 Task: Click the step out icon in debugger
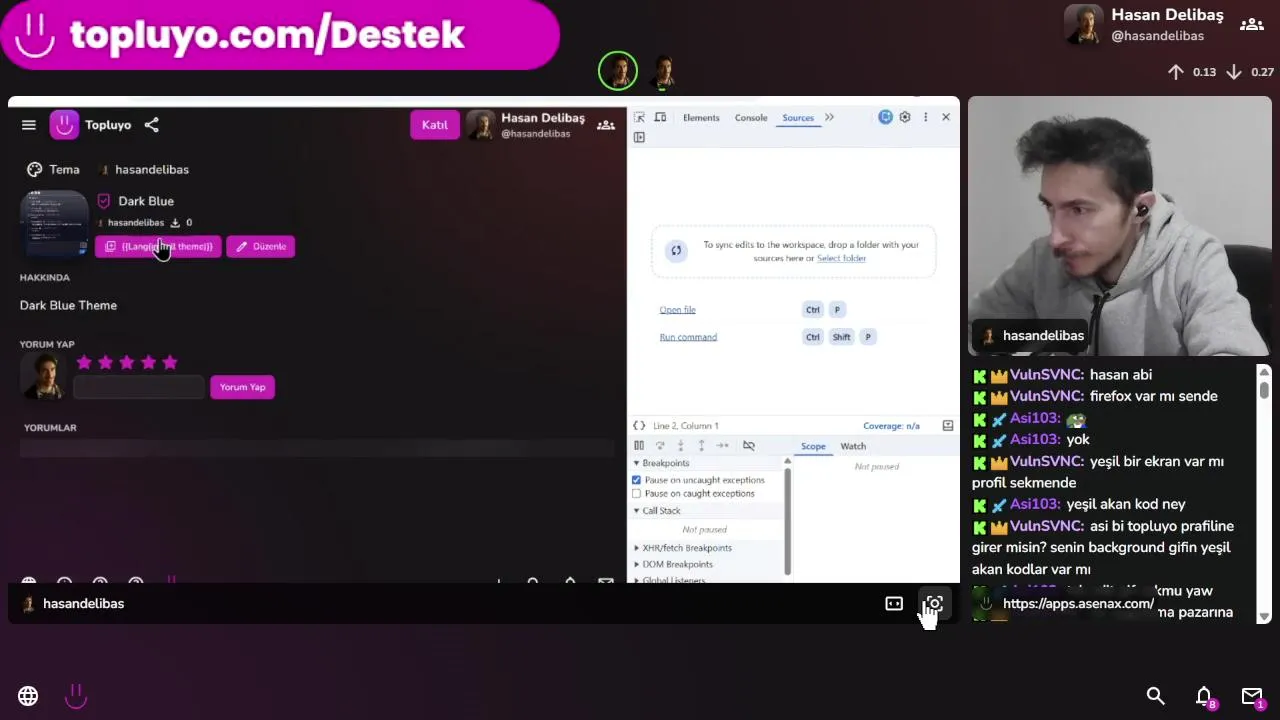701,446
